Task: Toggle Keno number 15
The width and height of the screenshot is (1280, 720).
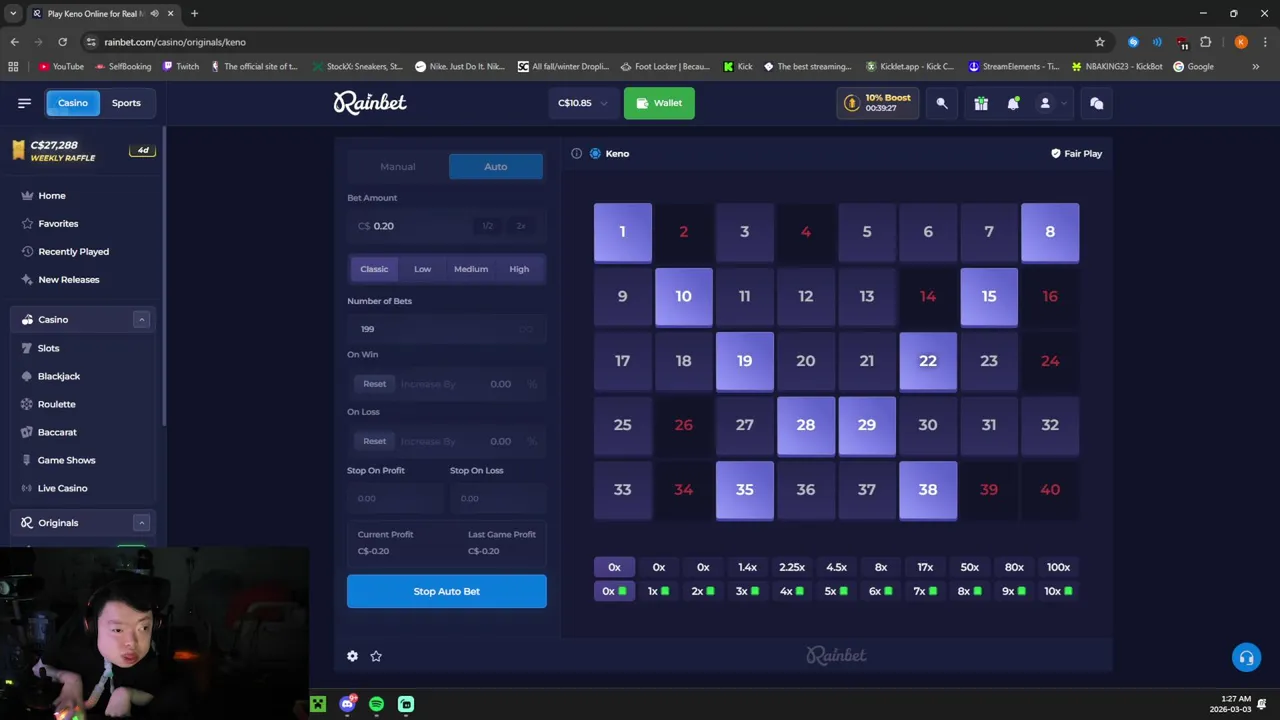Action: (x=988, y=296)
